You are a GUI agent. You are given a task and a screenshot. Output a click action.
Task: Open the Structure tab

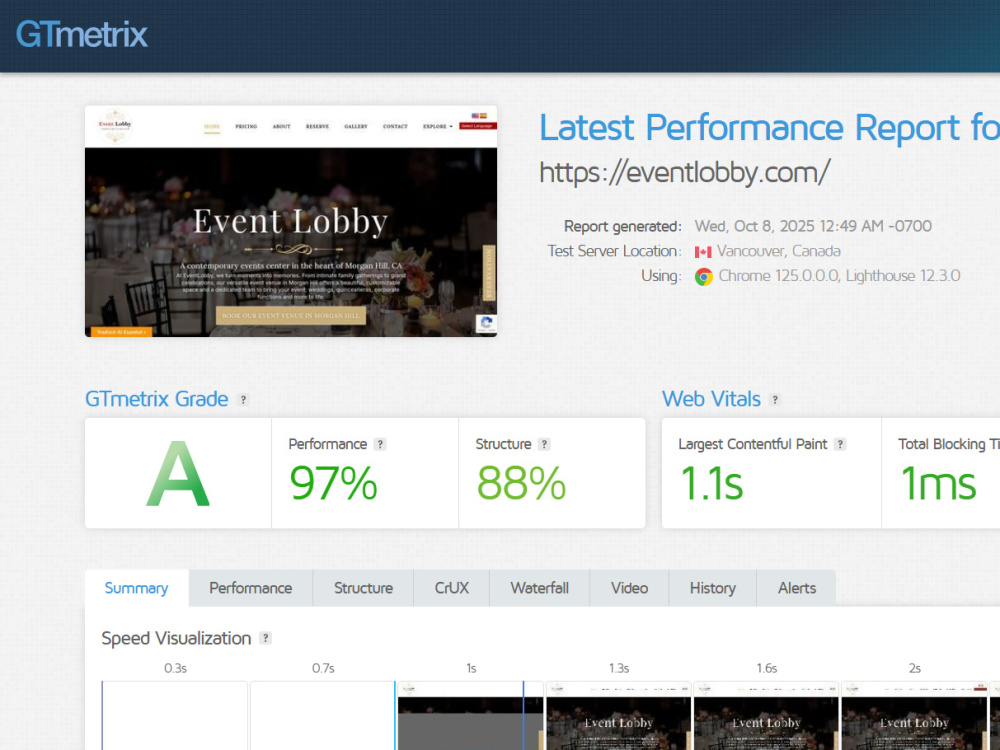coord(364,588)
